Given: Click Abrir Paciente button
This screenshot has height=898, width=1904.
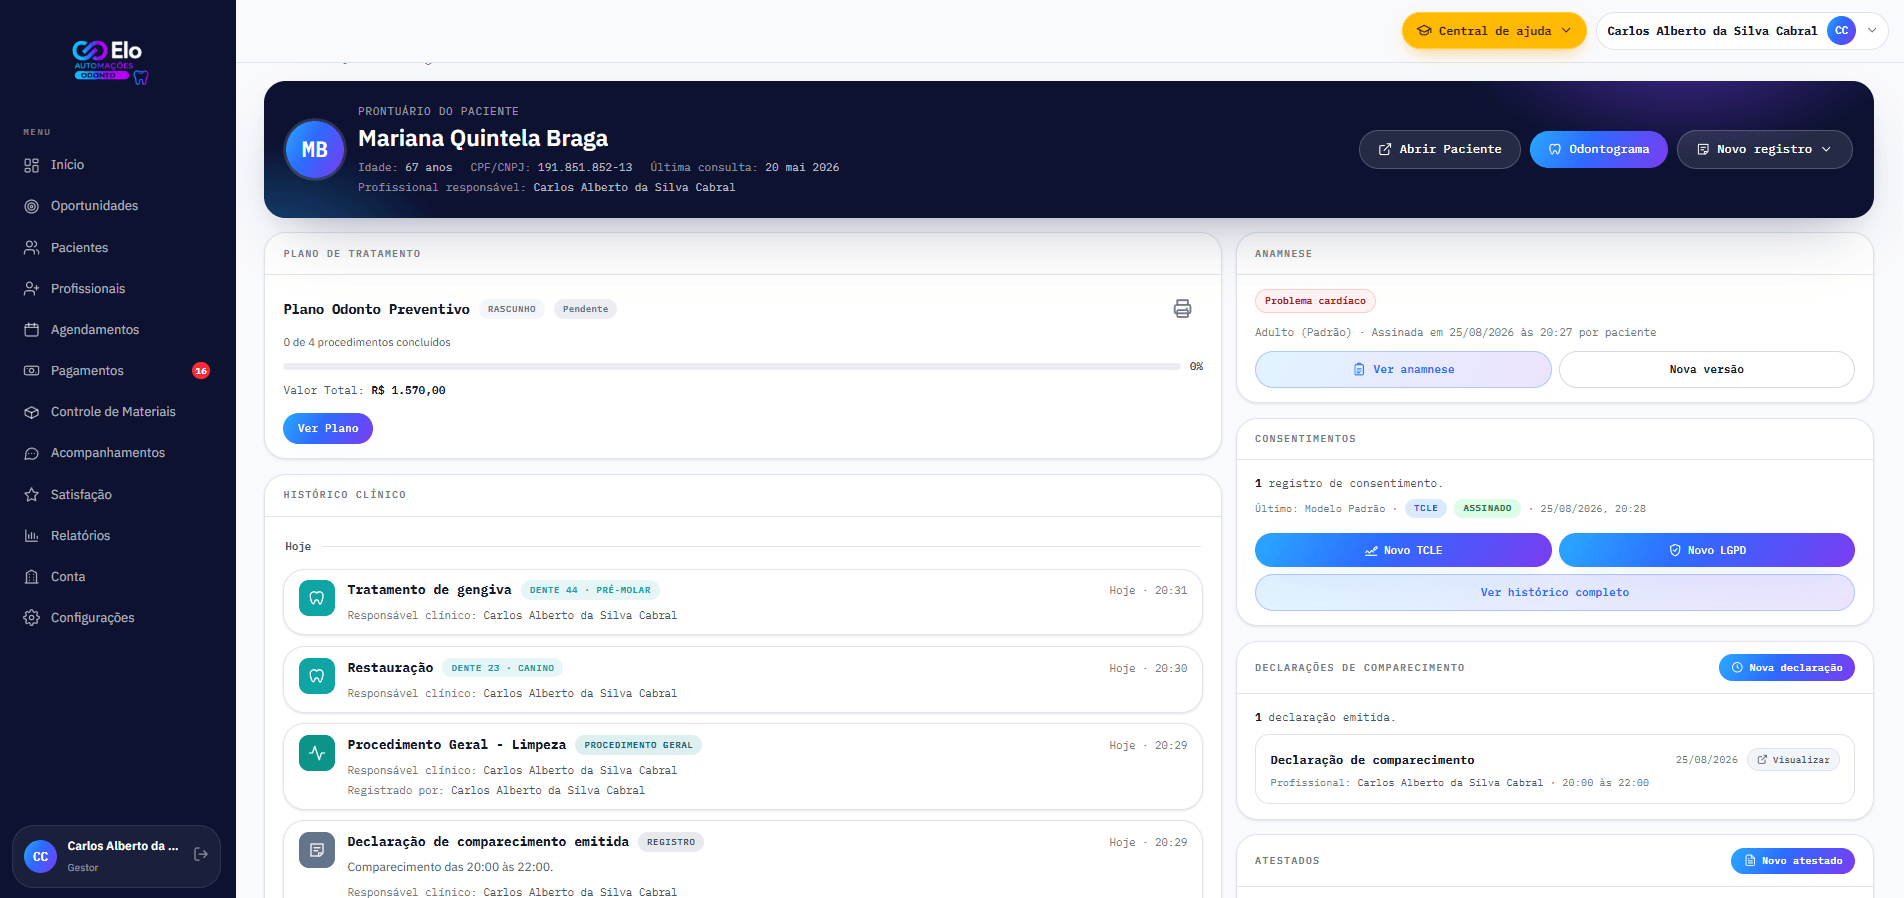Looking at the screenshot, I should (1440, 149).
